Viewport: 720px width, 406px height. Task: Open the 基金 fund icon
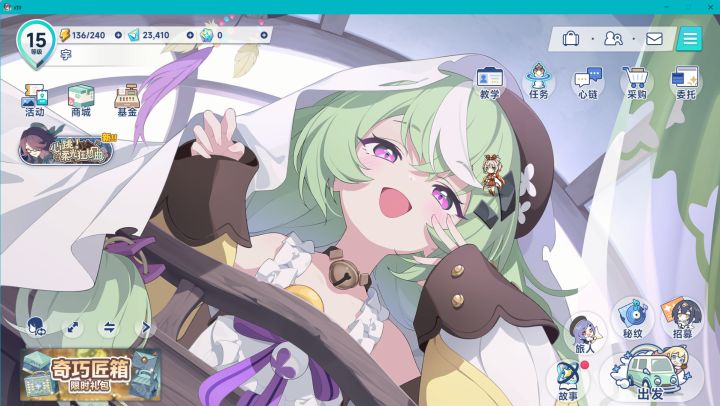(x=127, y=100)
